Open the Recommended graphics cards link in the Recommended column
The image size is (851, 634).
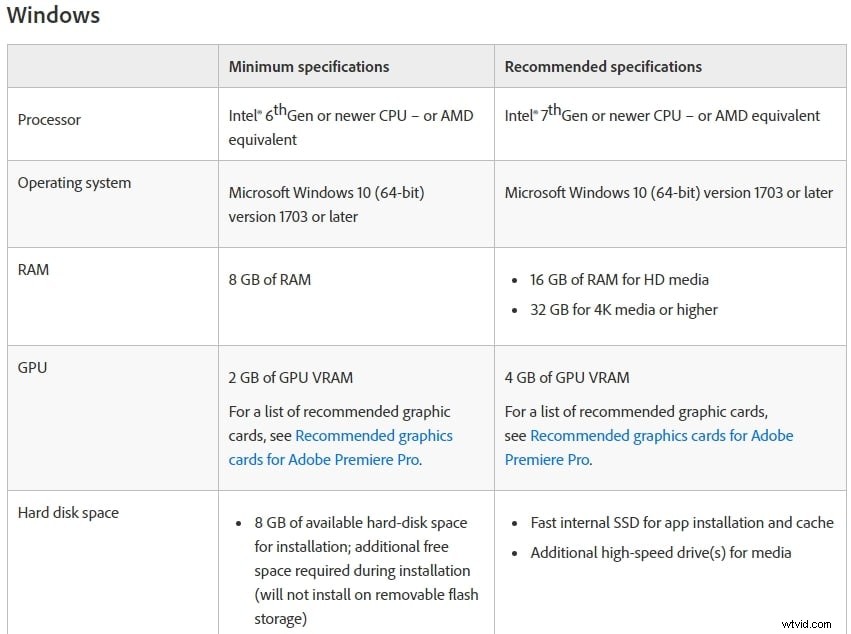(x=661, y=436)
